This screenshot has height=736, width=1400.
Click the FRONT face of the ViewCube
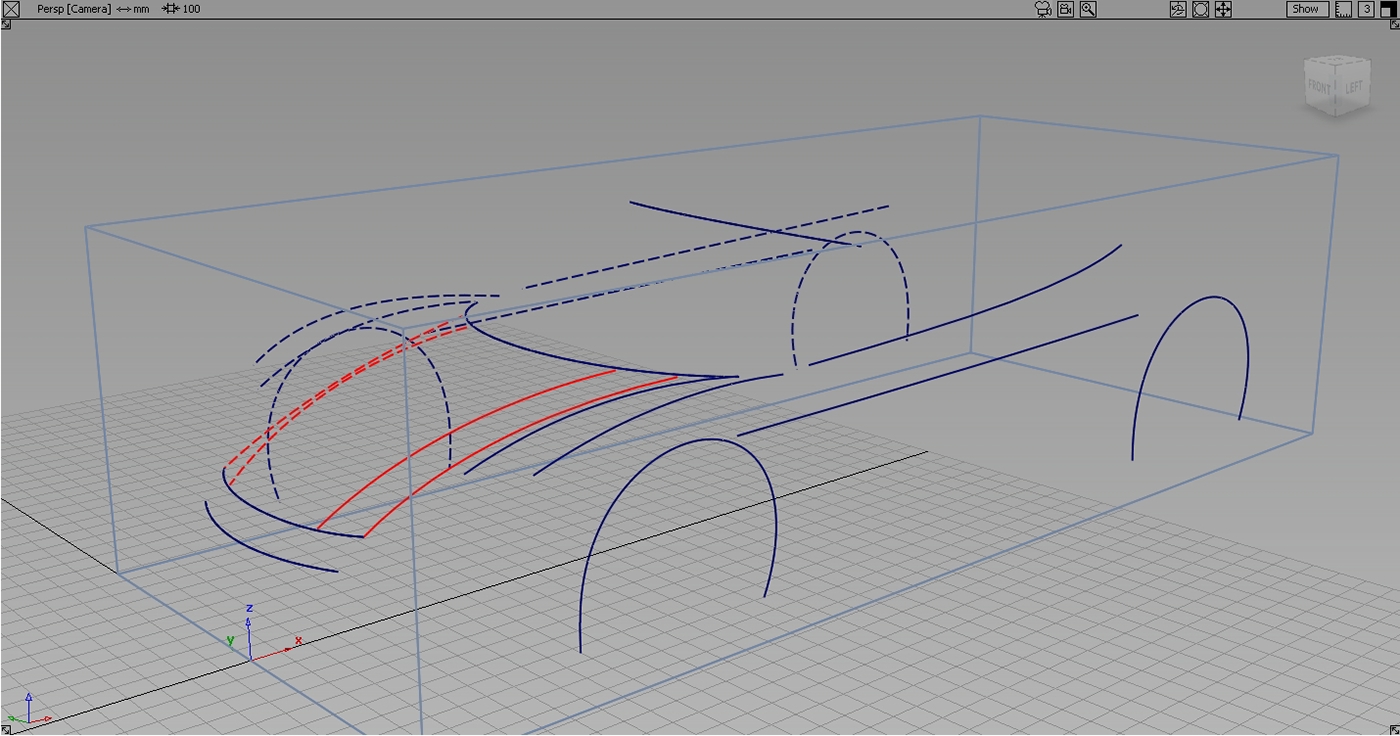coord(1320,88)
